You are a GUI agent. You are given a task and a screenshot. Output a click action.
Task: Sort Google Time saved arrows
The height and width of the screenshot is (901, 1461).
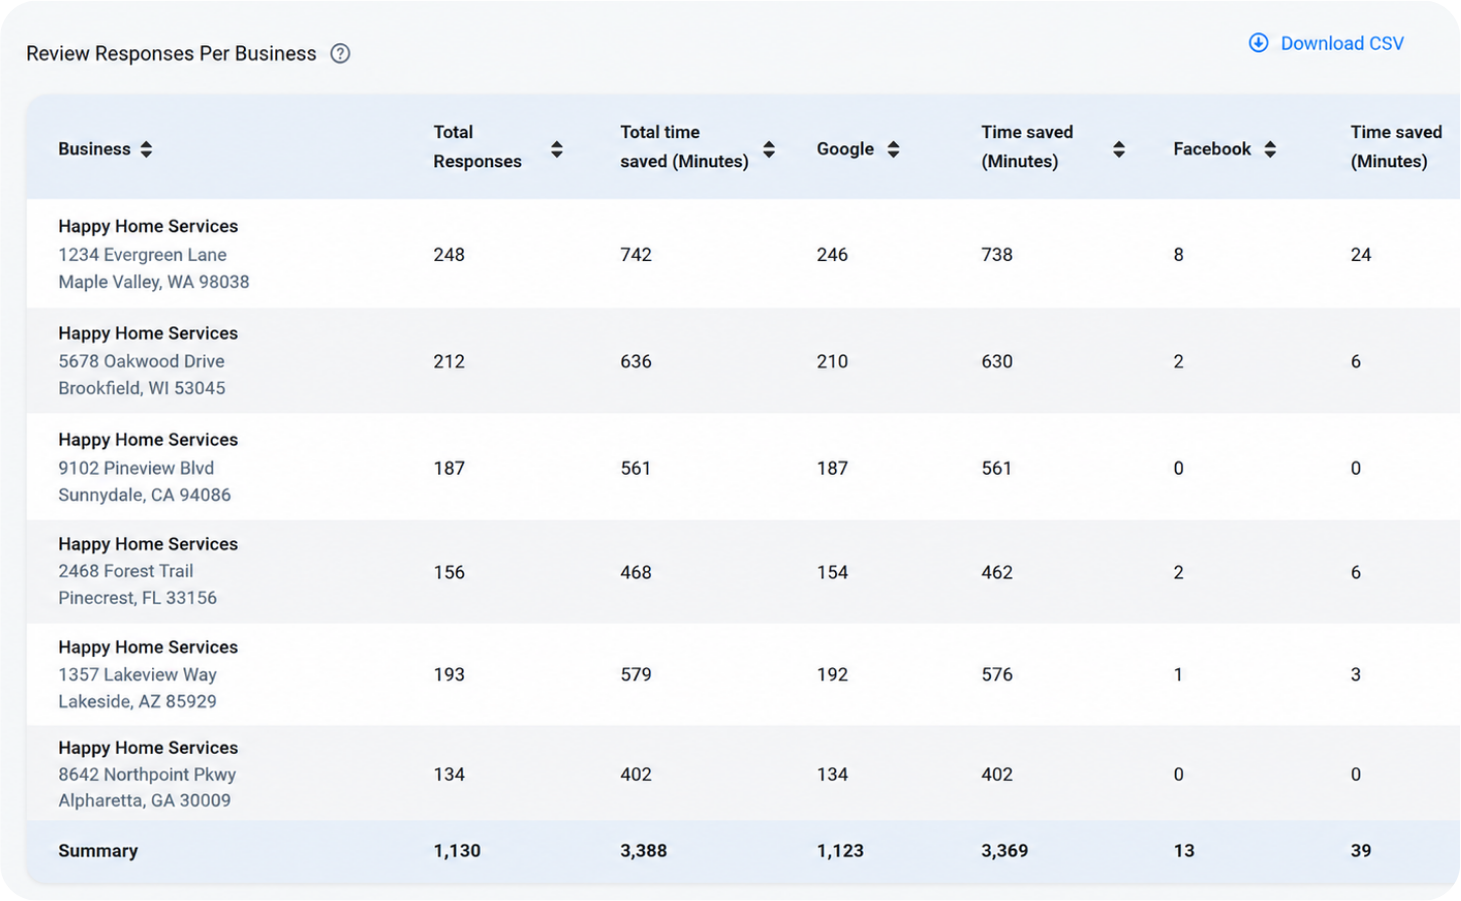(x=1119, y=149)
